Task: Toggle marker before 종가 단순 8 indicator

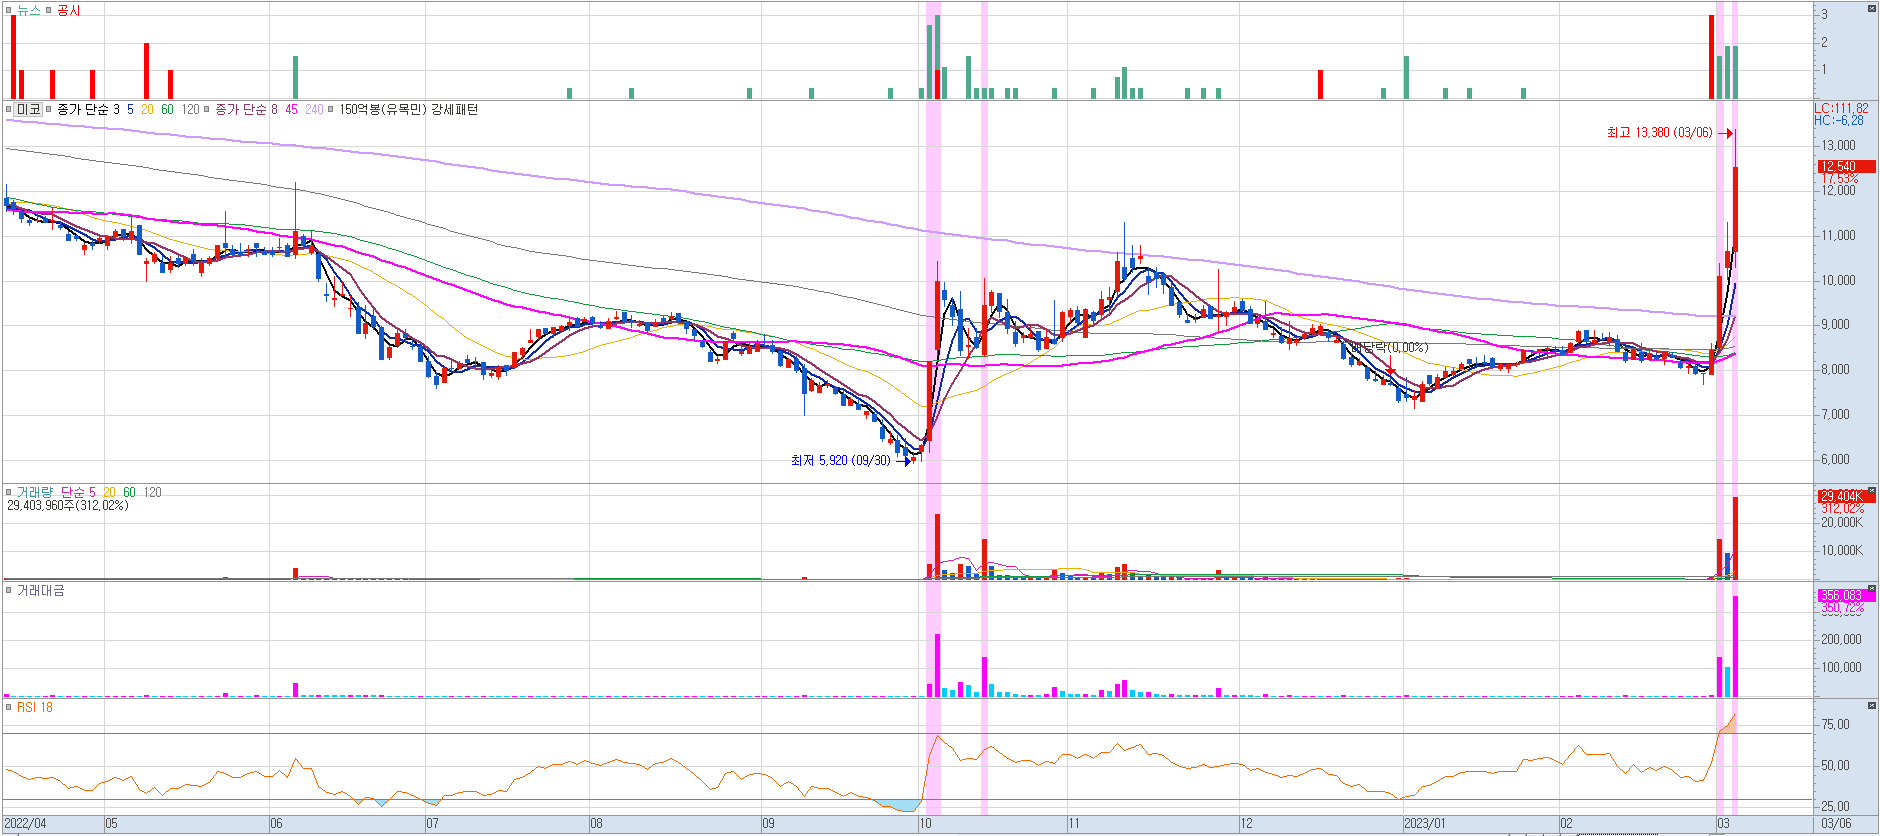Action: click(x=207, y=109)
